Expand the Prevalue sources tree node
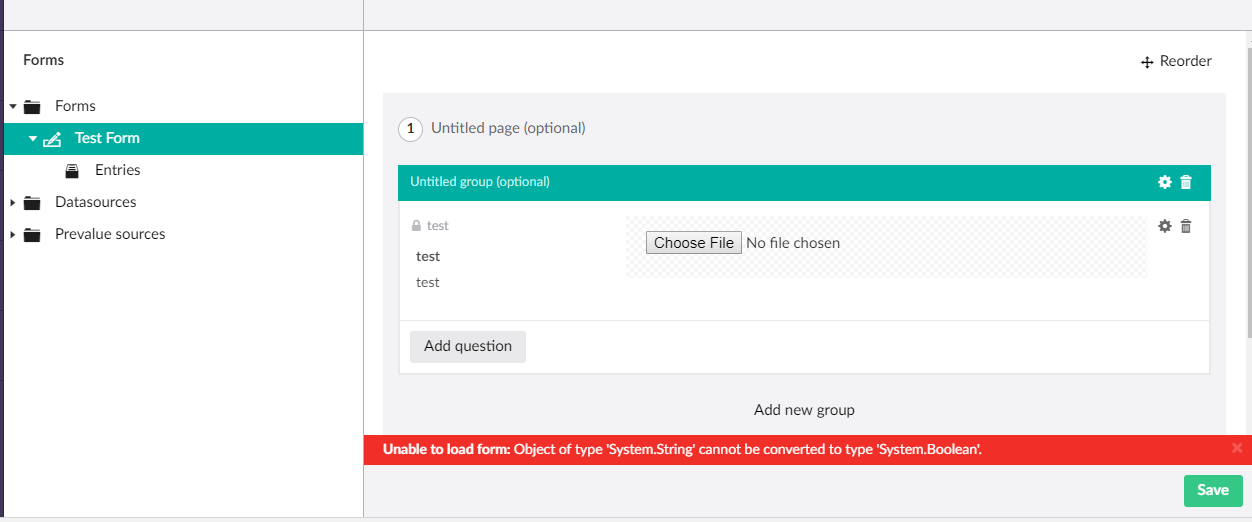Screen dimensions: 1252x522 pyautogui.click(x=13, y=235)
